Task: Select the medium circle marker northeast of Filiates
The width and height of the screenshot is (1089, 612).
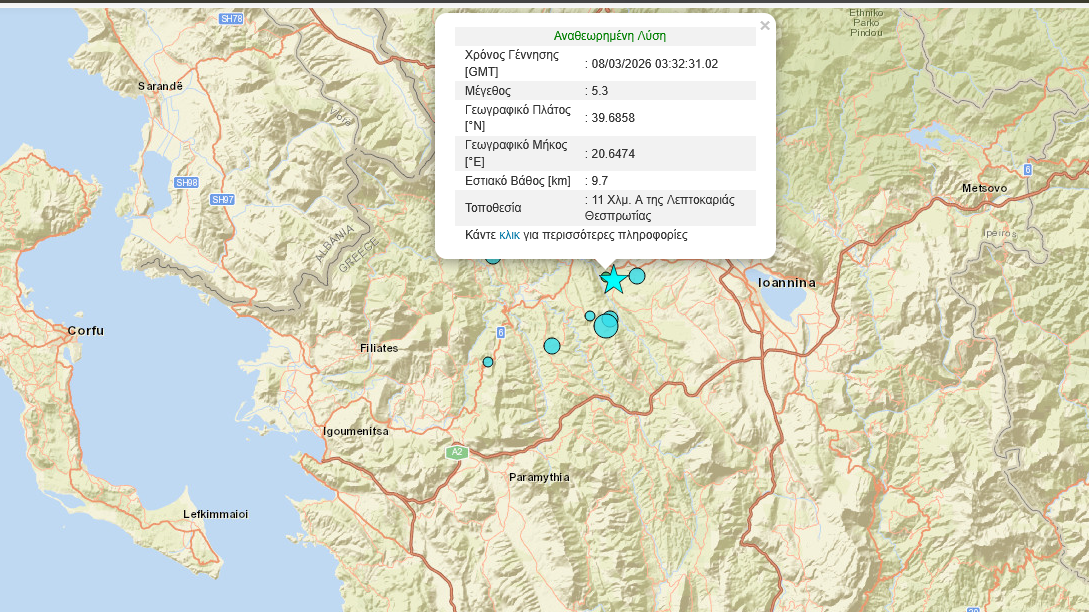Action: 552,346
